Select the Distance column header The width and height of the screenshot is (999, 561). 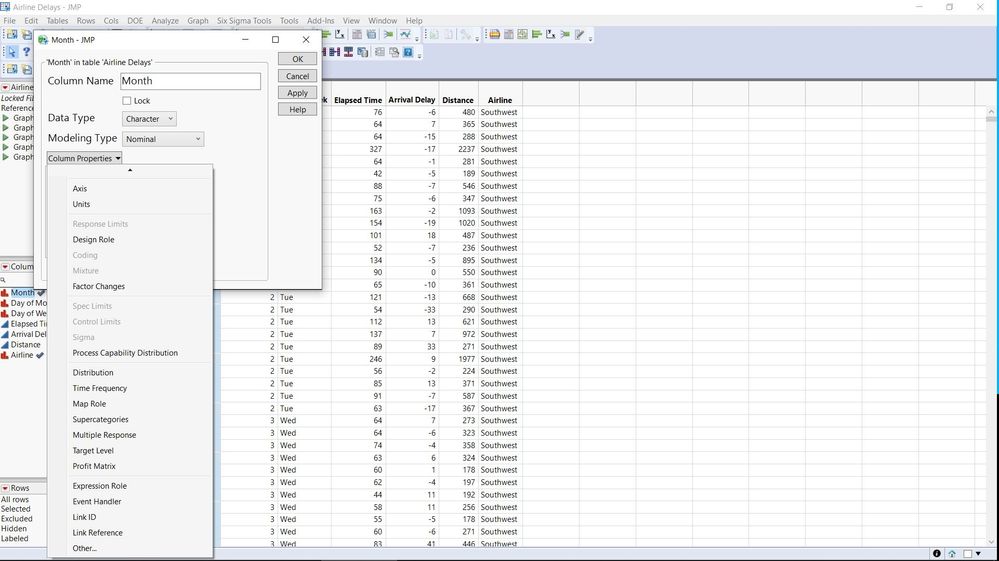point(457,100)
